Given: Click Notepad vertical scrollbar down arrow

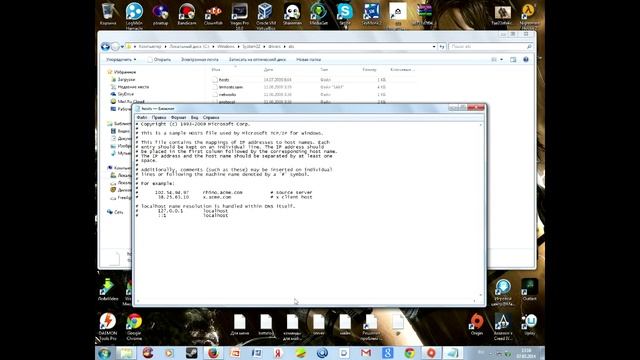Looking at the screenshot, I should (480, 295).
